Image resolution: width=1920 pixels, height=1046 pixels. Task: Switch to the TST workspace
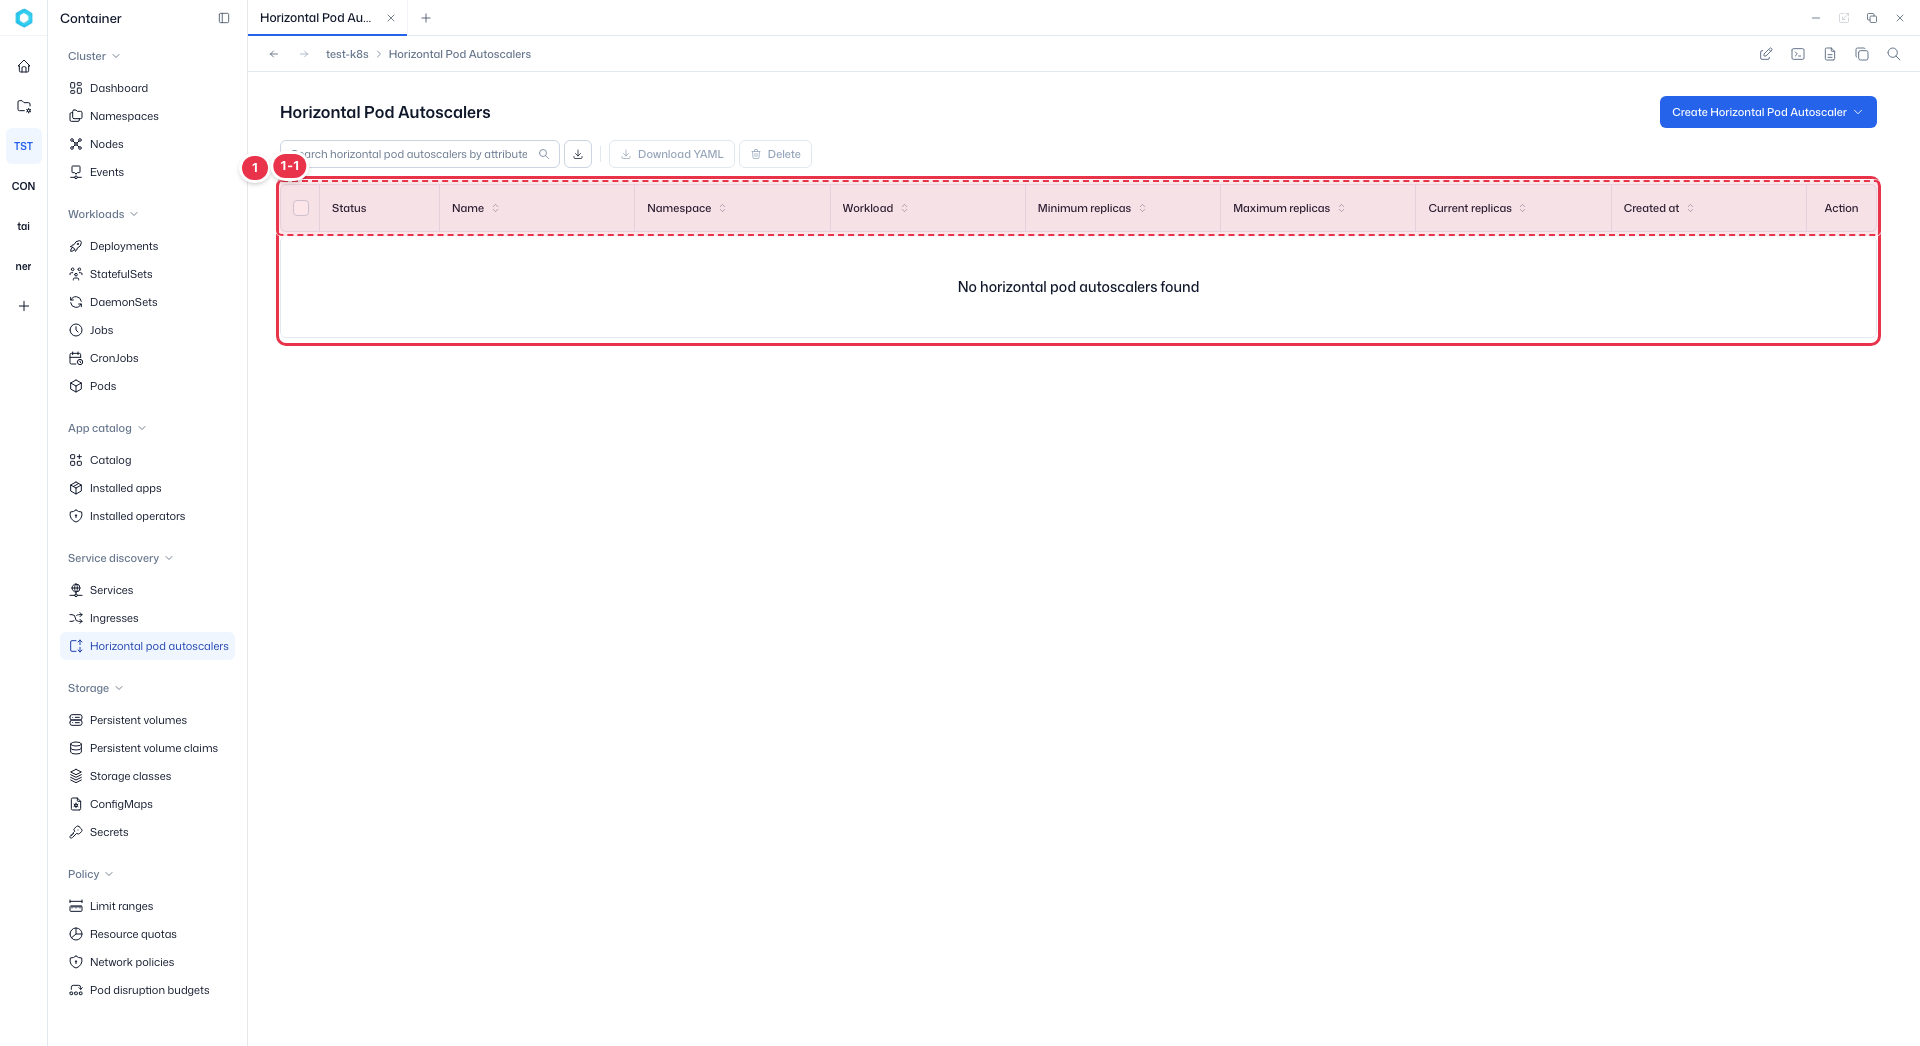[24, 146]
